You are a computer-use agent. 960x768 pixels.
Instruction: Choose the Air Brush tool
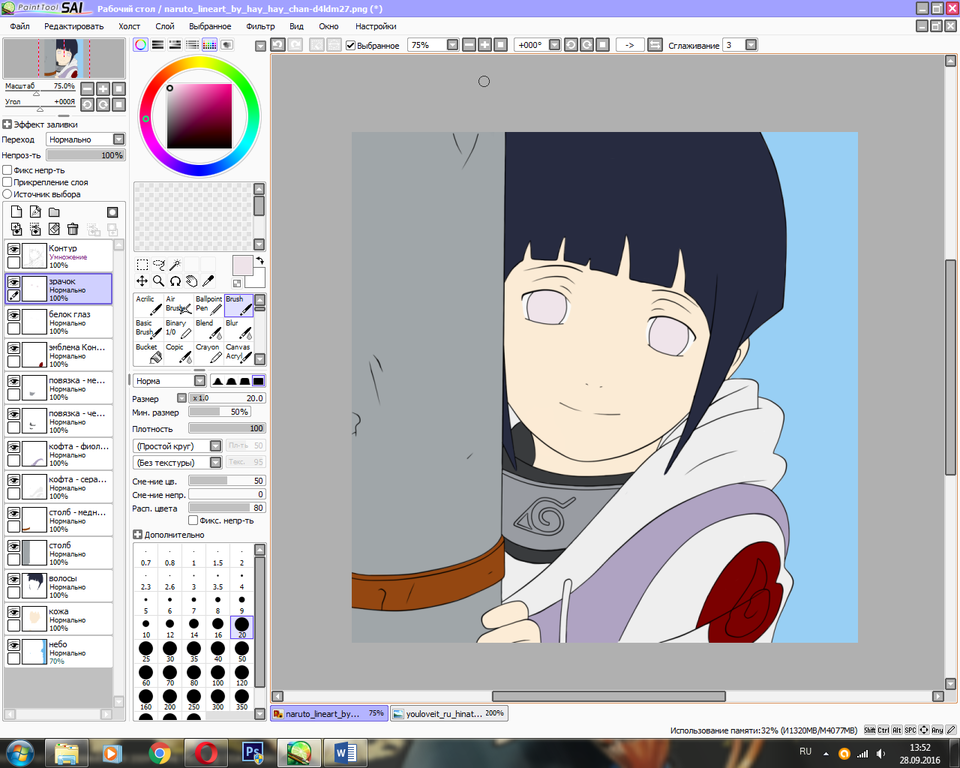pos(178,305)
